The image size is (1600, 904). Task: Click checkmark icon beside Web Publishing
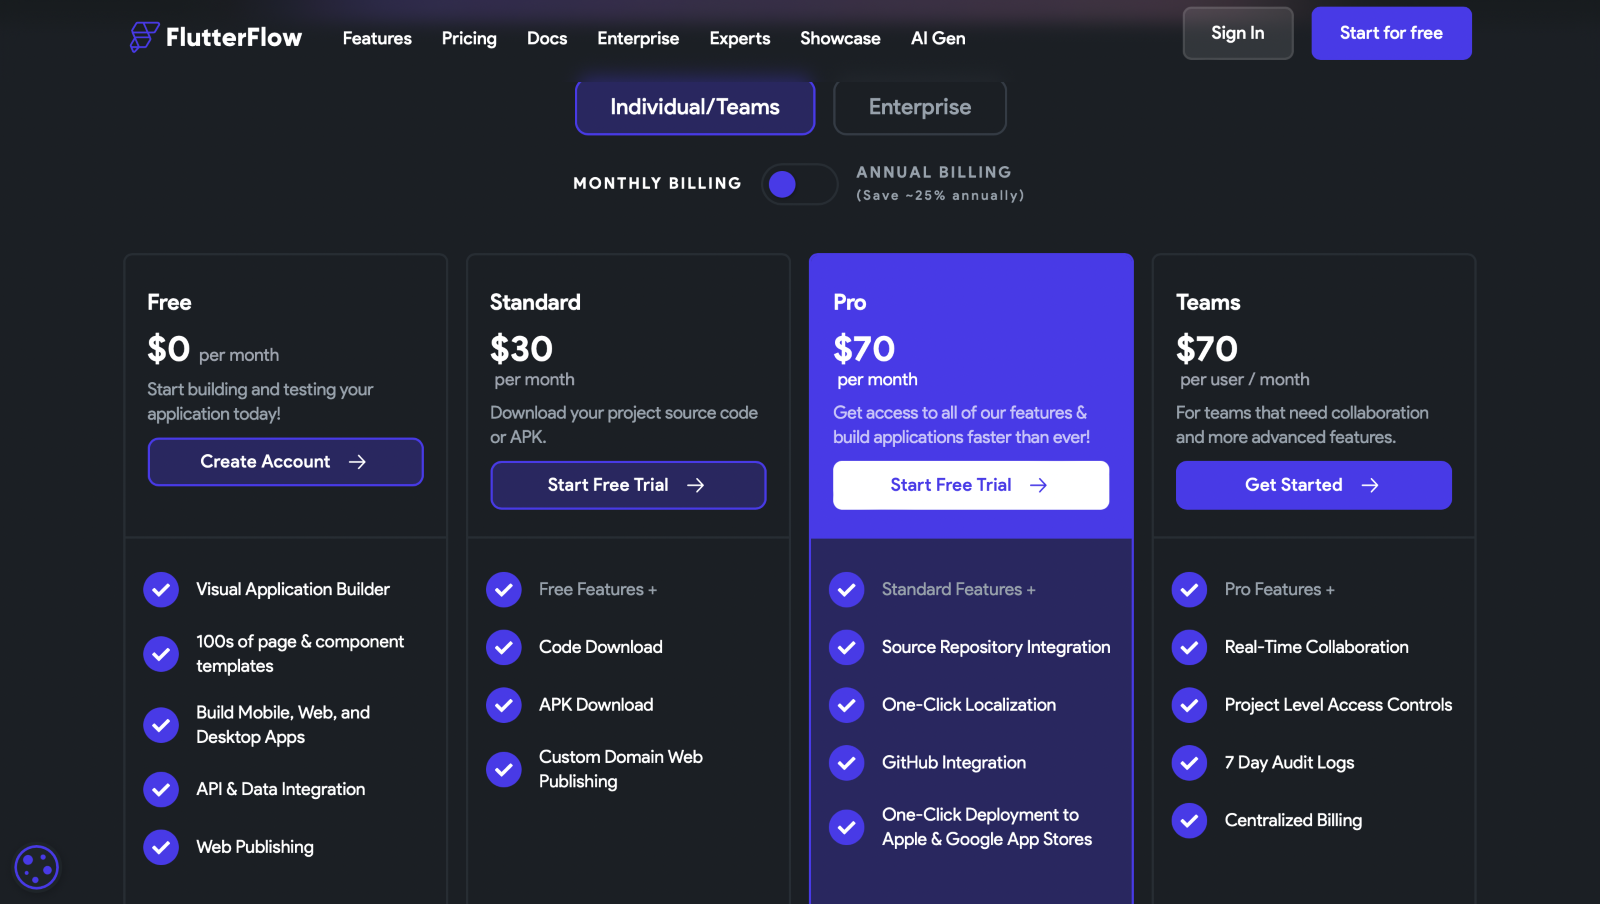[x=161, y=847]
